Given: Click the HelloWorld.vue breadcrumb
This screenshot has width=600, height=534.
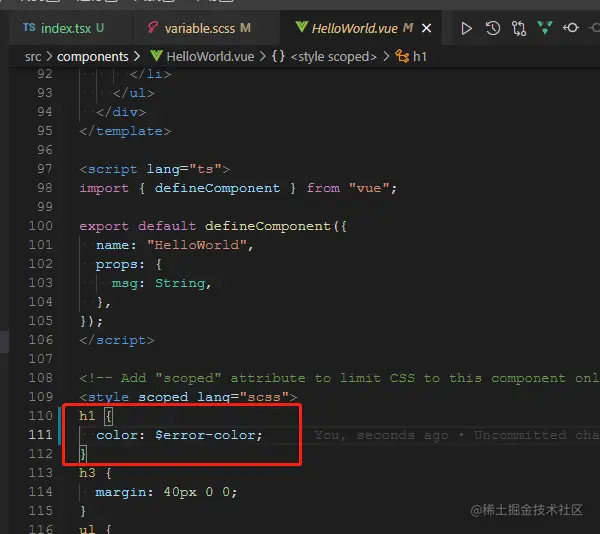Looking at the screenshot, I should (x=210, y=57).
